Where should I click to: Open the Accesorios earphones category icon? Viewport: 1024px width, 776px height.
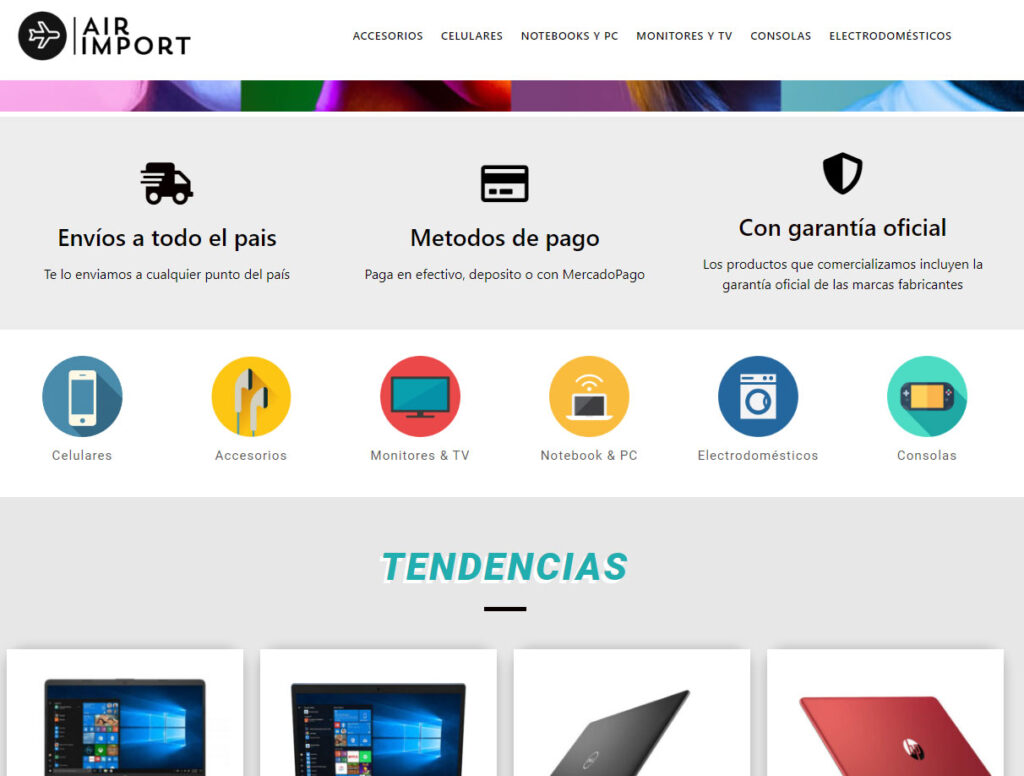click(x=251, y=396)
